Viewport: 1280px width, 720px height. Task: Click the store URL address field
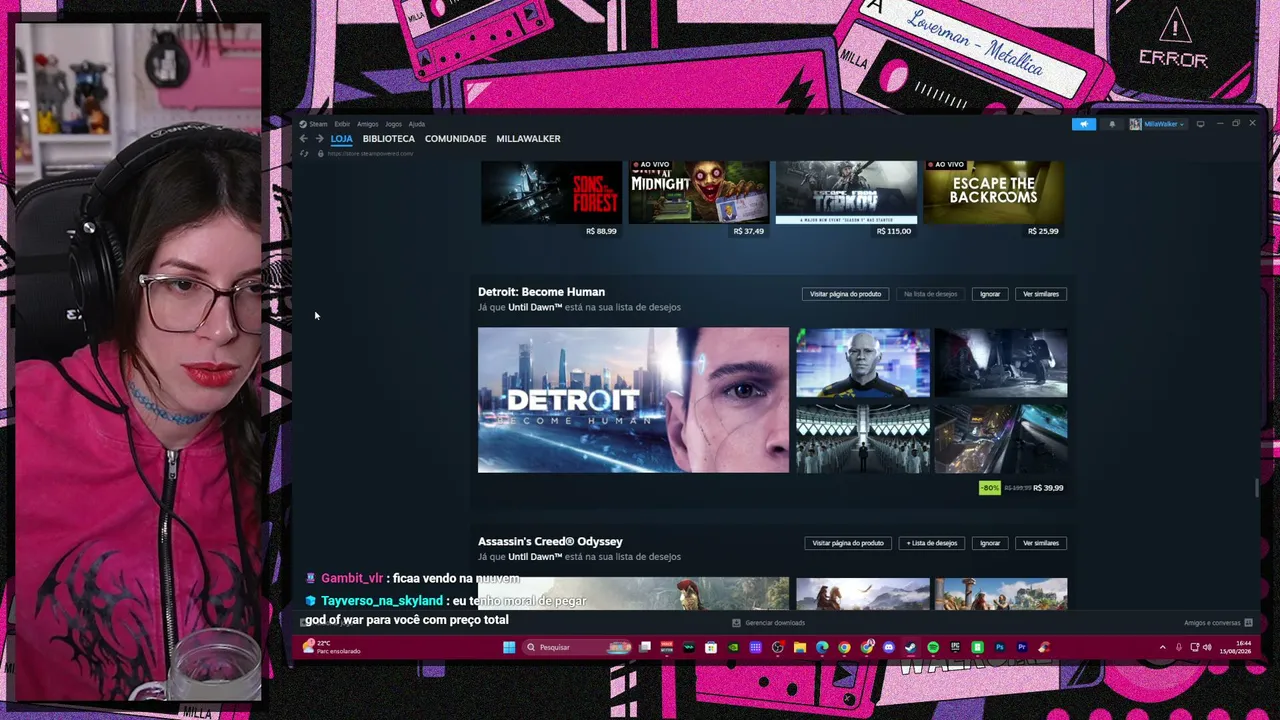(371, 154)
